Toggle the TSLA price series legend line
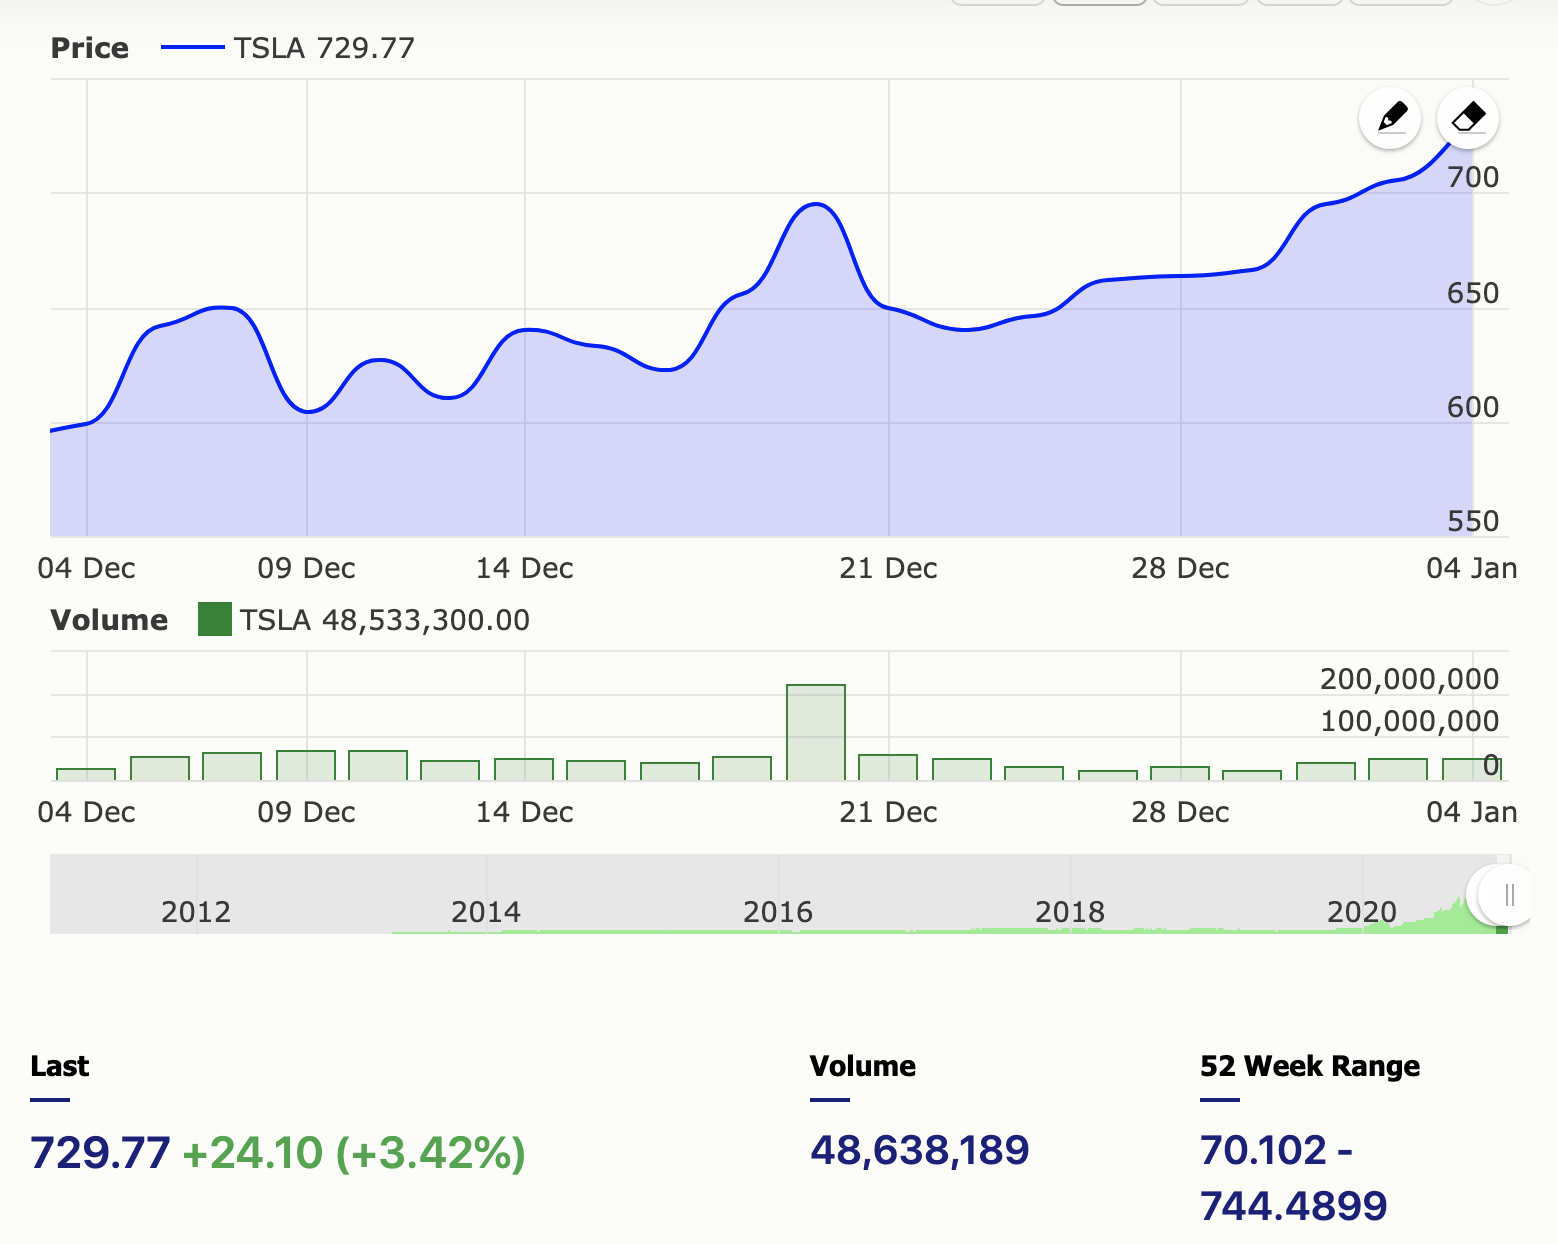 pyautogui.click(x=192, y=47)
